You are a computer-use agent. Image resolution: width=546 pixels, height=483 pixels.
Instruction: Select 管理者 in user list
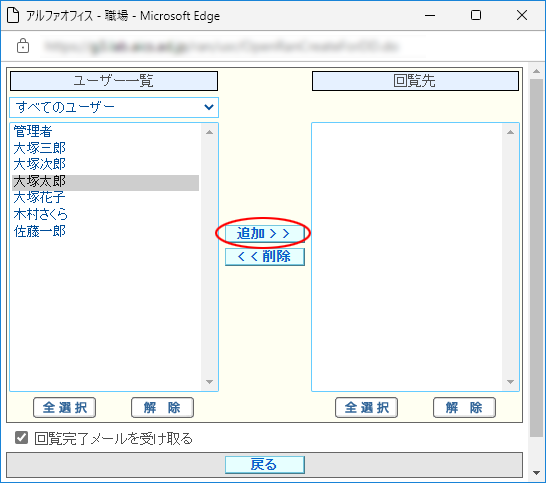coord(33,131)
